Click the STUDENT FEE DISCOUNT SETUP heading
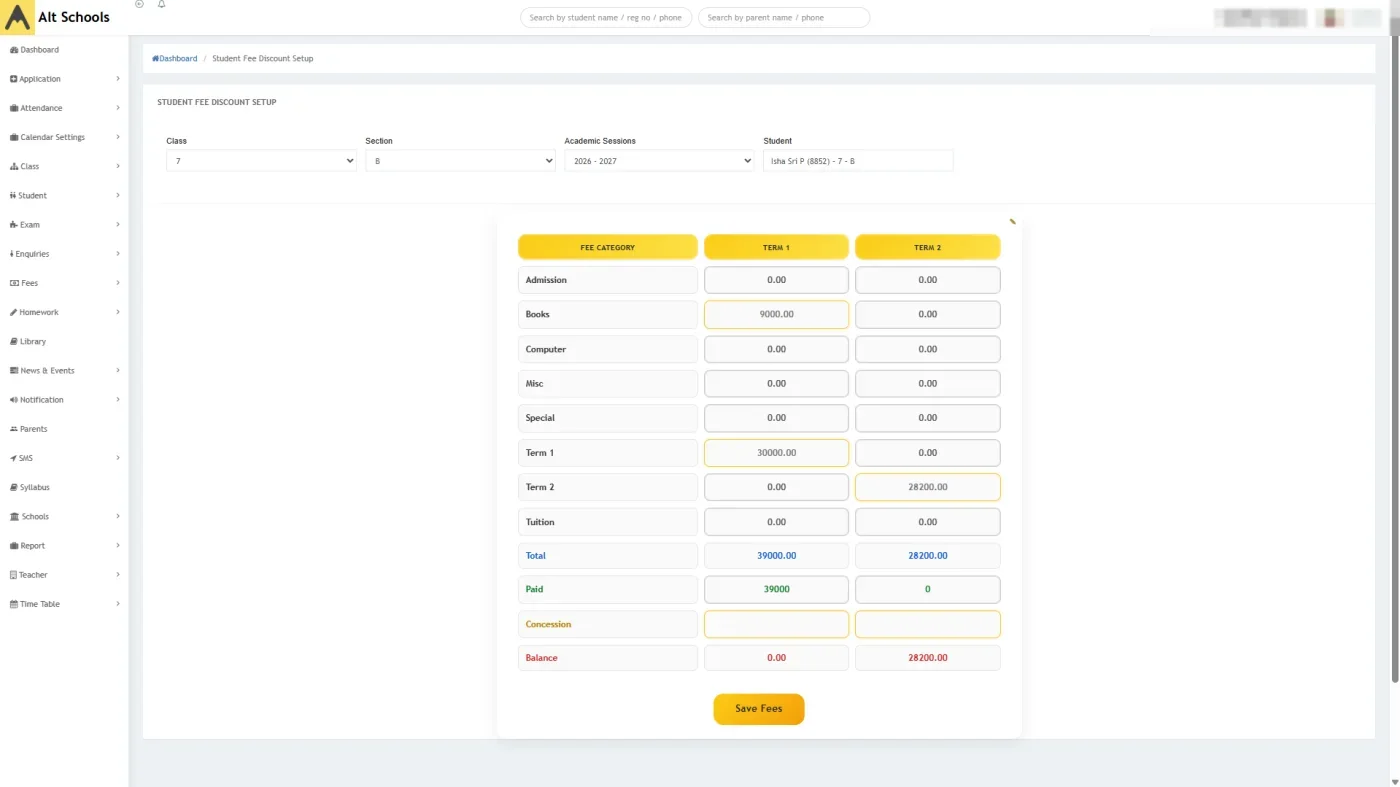The image size is (1400, 787). (217, 102)
